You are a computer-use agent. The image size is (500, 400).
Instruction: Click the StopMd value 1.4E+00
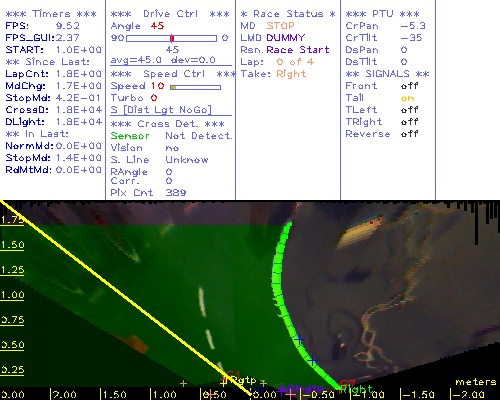point(79,158)
